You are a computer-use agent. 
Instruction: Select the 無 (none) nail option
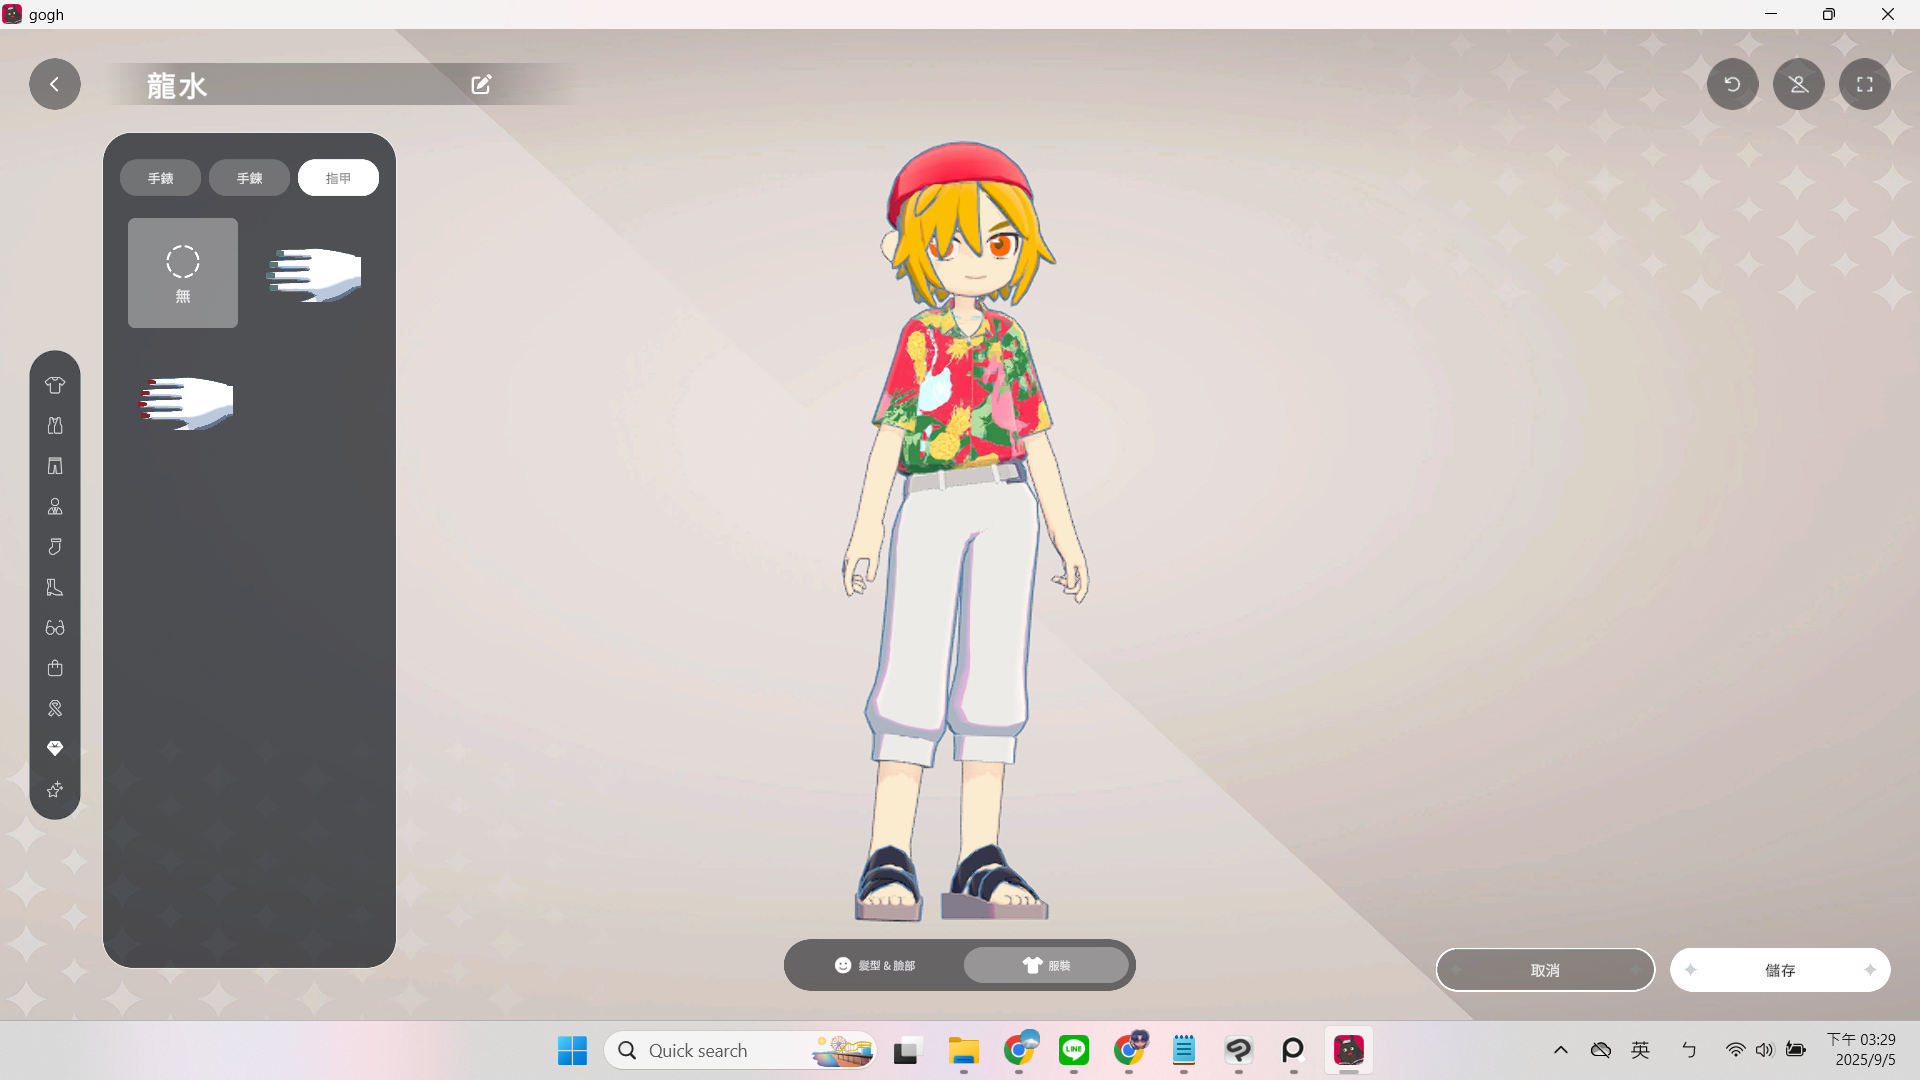click(183, 273)
